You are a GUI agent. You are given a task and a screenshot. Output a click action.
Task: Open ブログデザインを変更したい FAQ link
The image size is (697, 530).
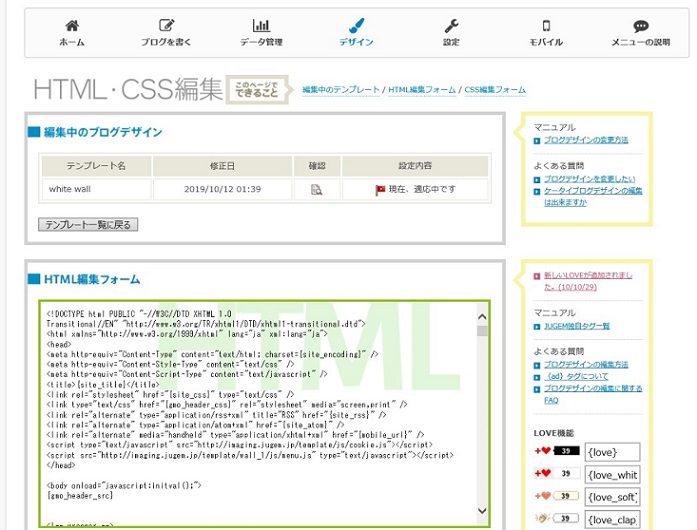pyautogui.click(x=589, y=179)
